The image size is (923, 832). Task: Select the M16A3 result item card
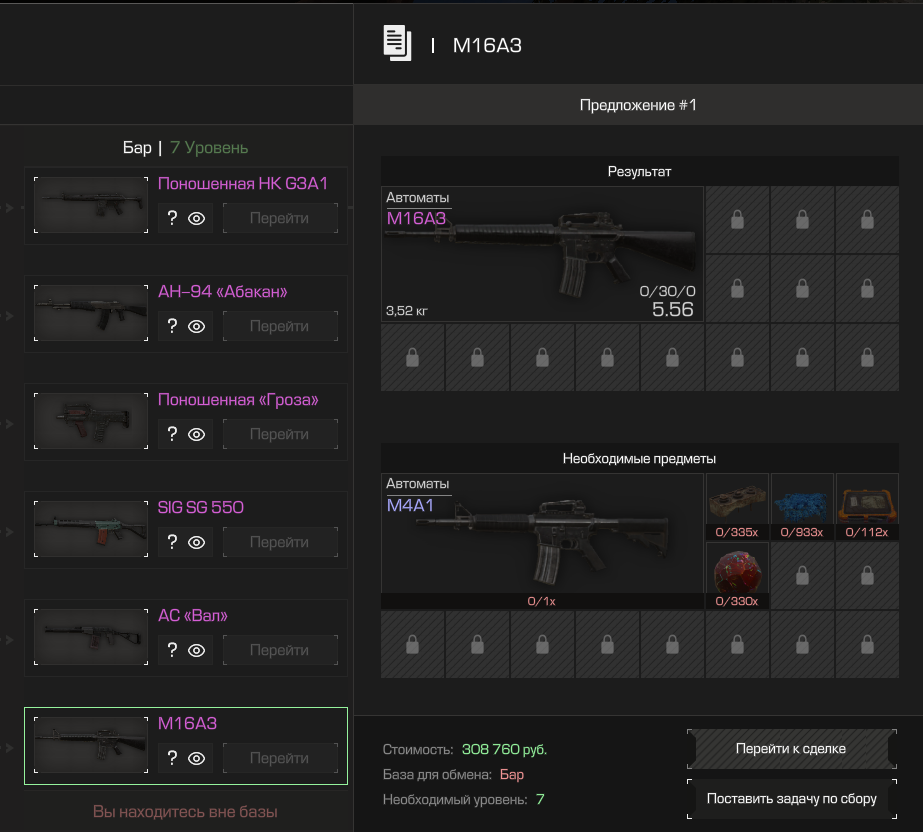(x=542, y=254)
